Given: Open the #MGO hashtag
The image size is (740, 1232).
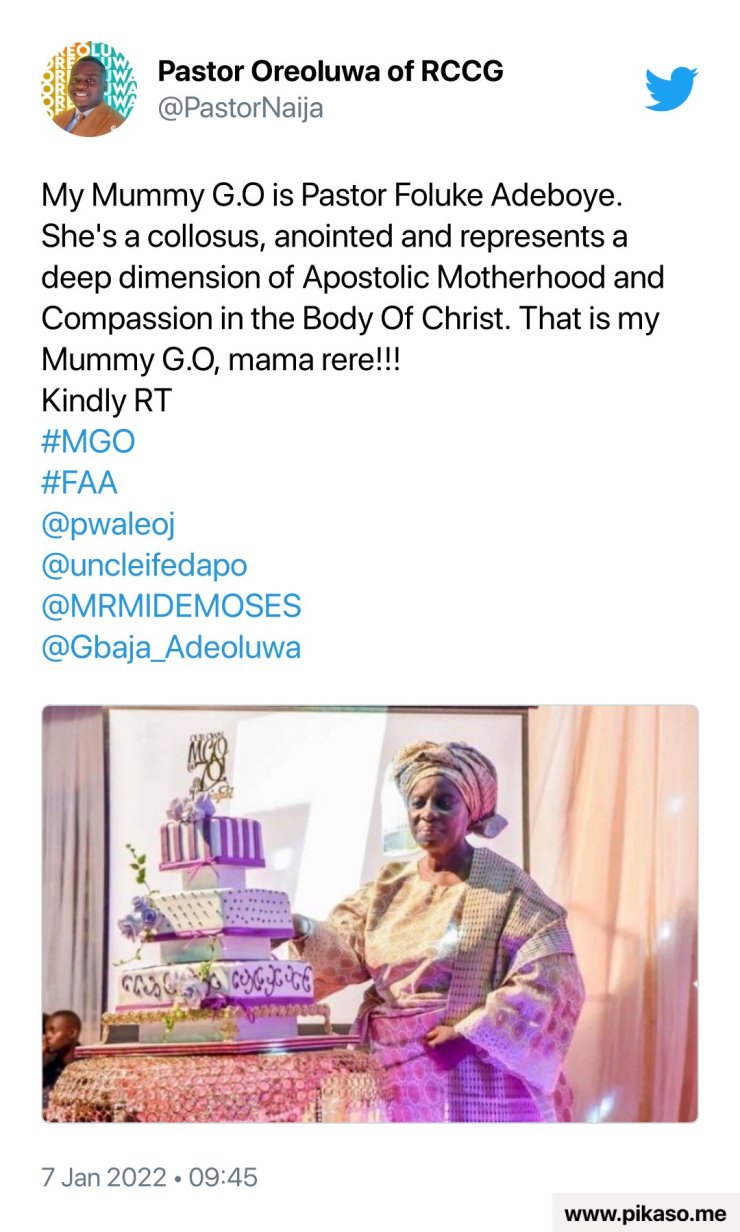Looking at the screenshot, I should (88, 442).
